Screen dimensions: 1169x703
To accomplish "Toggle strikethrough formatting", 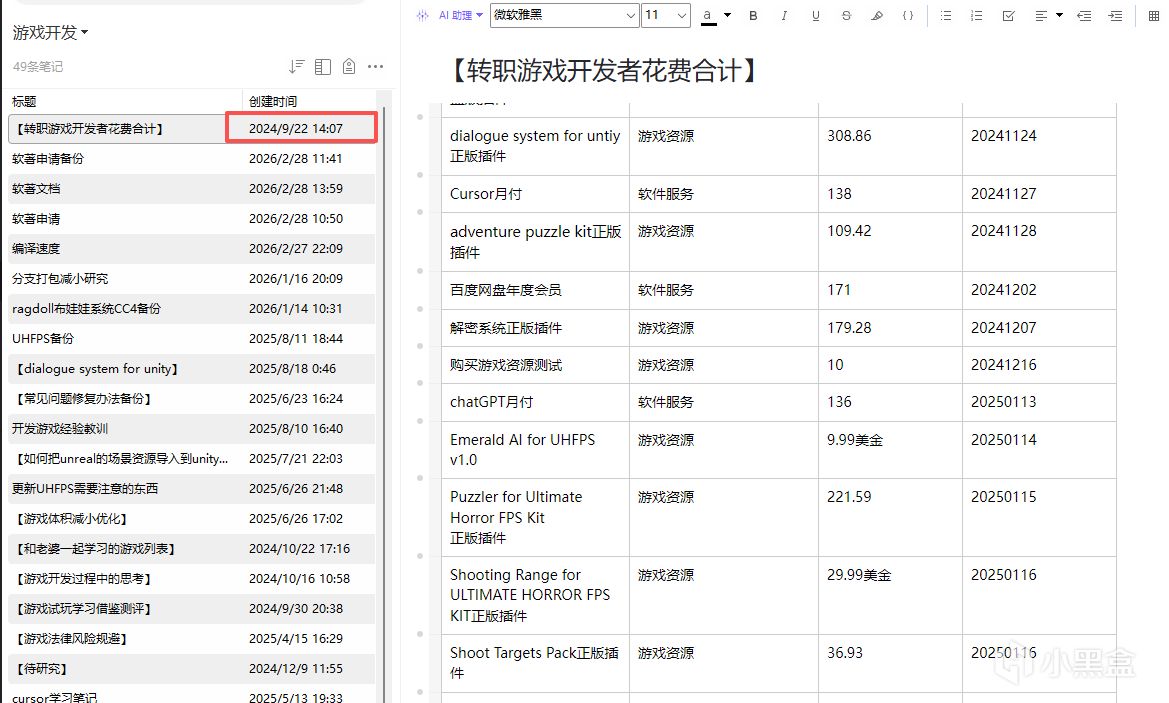I will [x=846, y=15].
